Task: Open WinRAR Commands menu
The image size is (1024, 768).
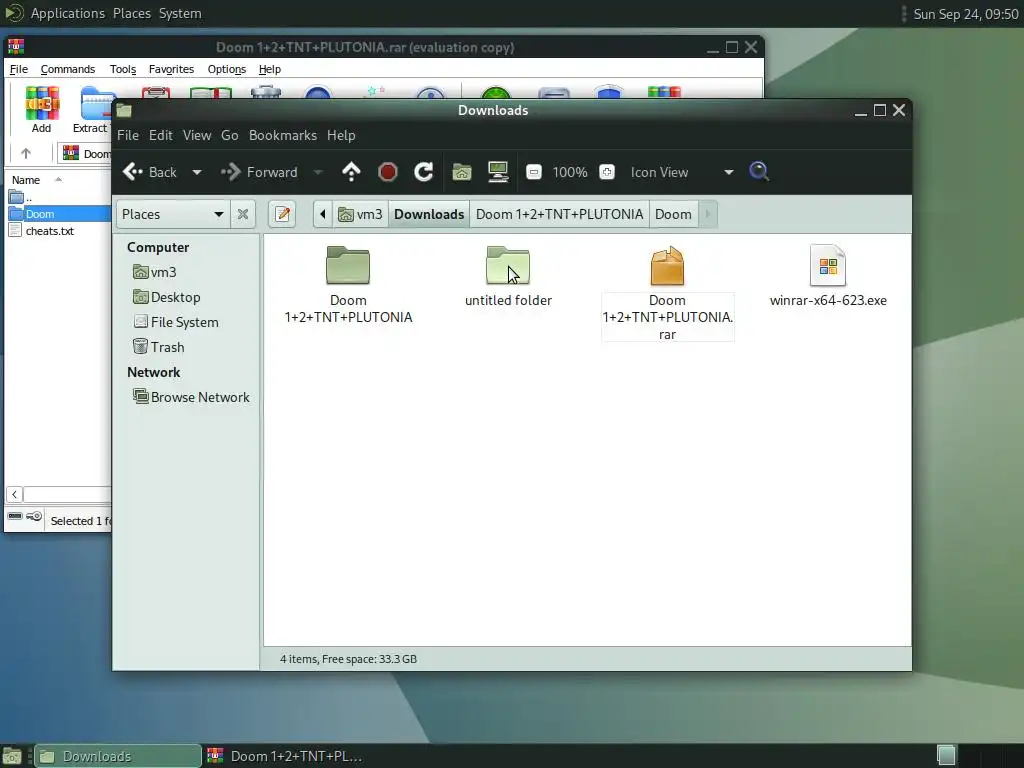Action: click(68, 69)
